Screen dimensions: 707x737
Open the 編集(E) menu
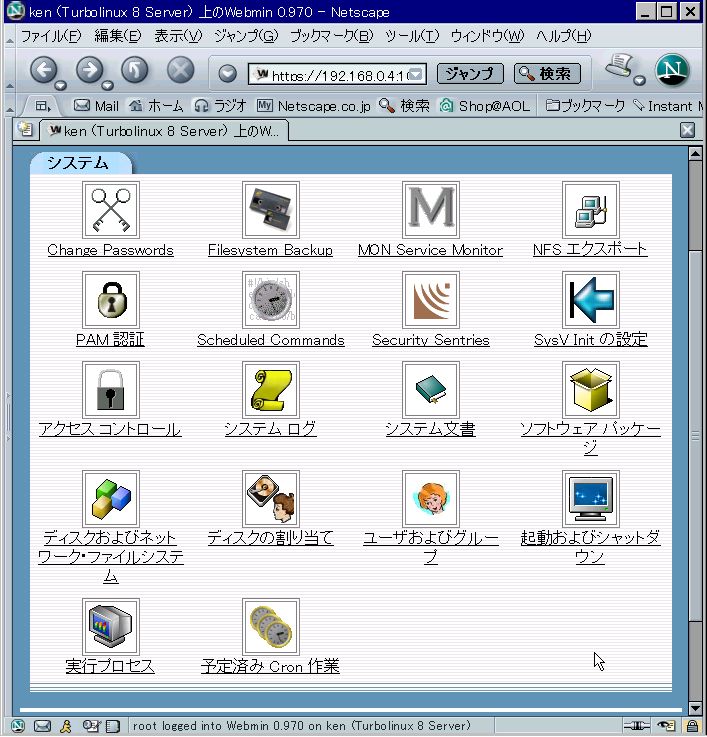pos(118,36)
